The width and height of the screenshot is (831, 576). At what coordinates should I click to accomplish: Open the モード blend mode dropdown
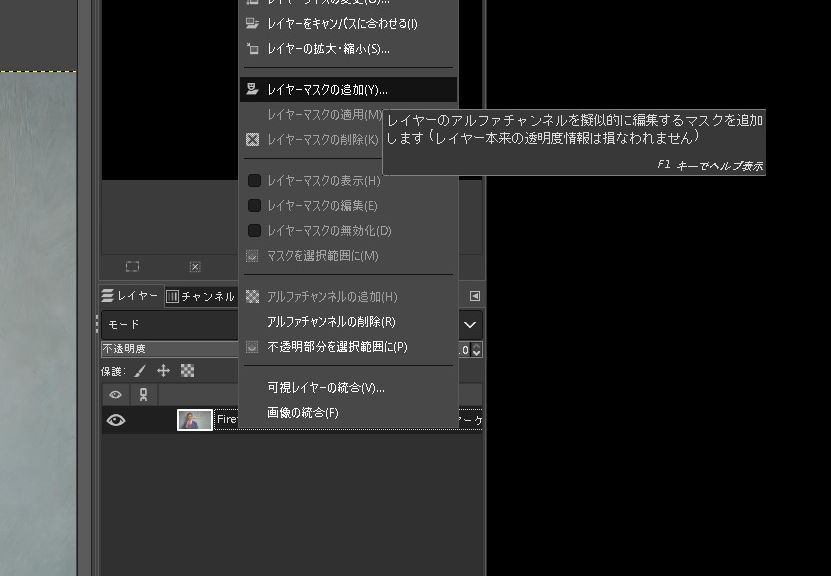(x=469, y=325)
